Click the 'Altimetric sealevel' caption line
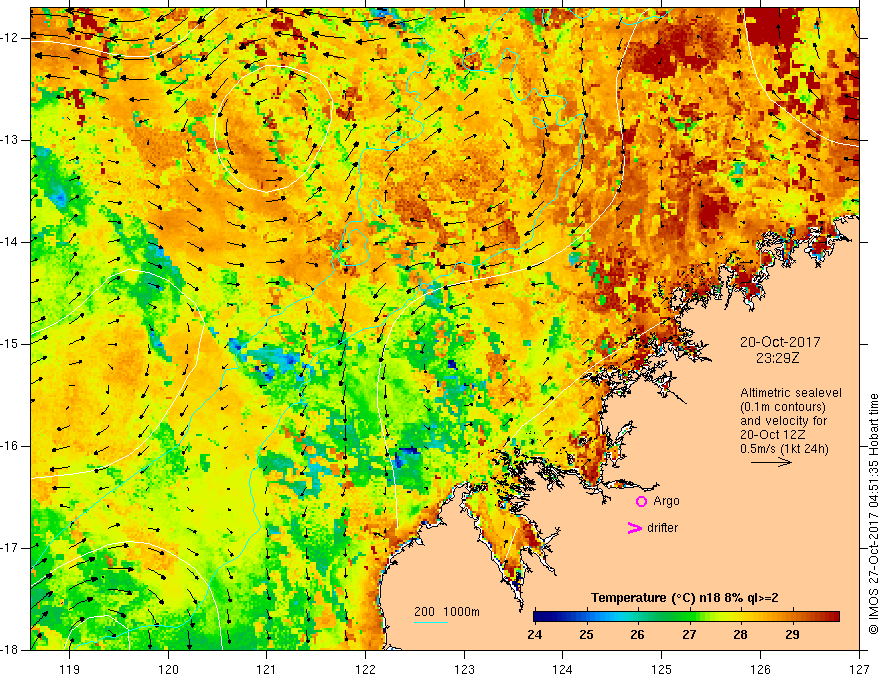Image resolution: width=880 pixels, height=680 pixels. 791,393
